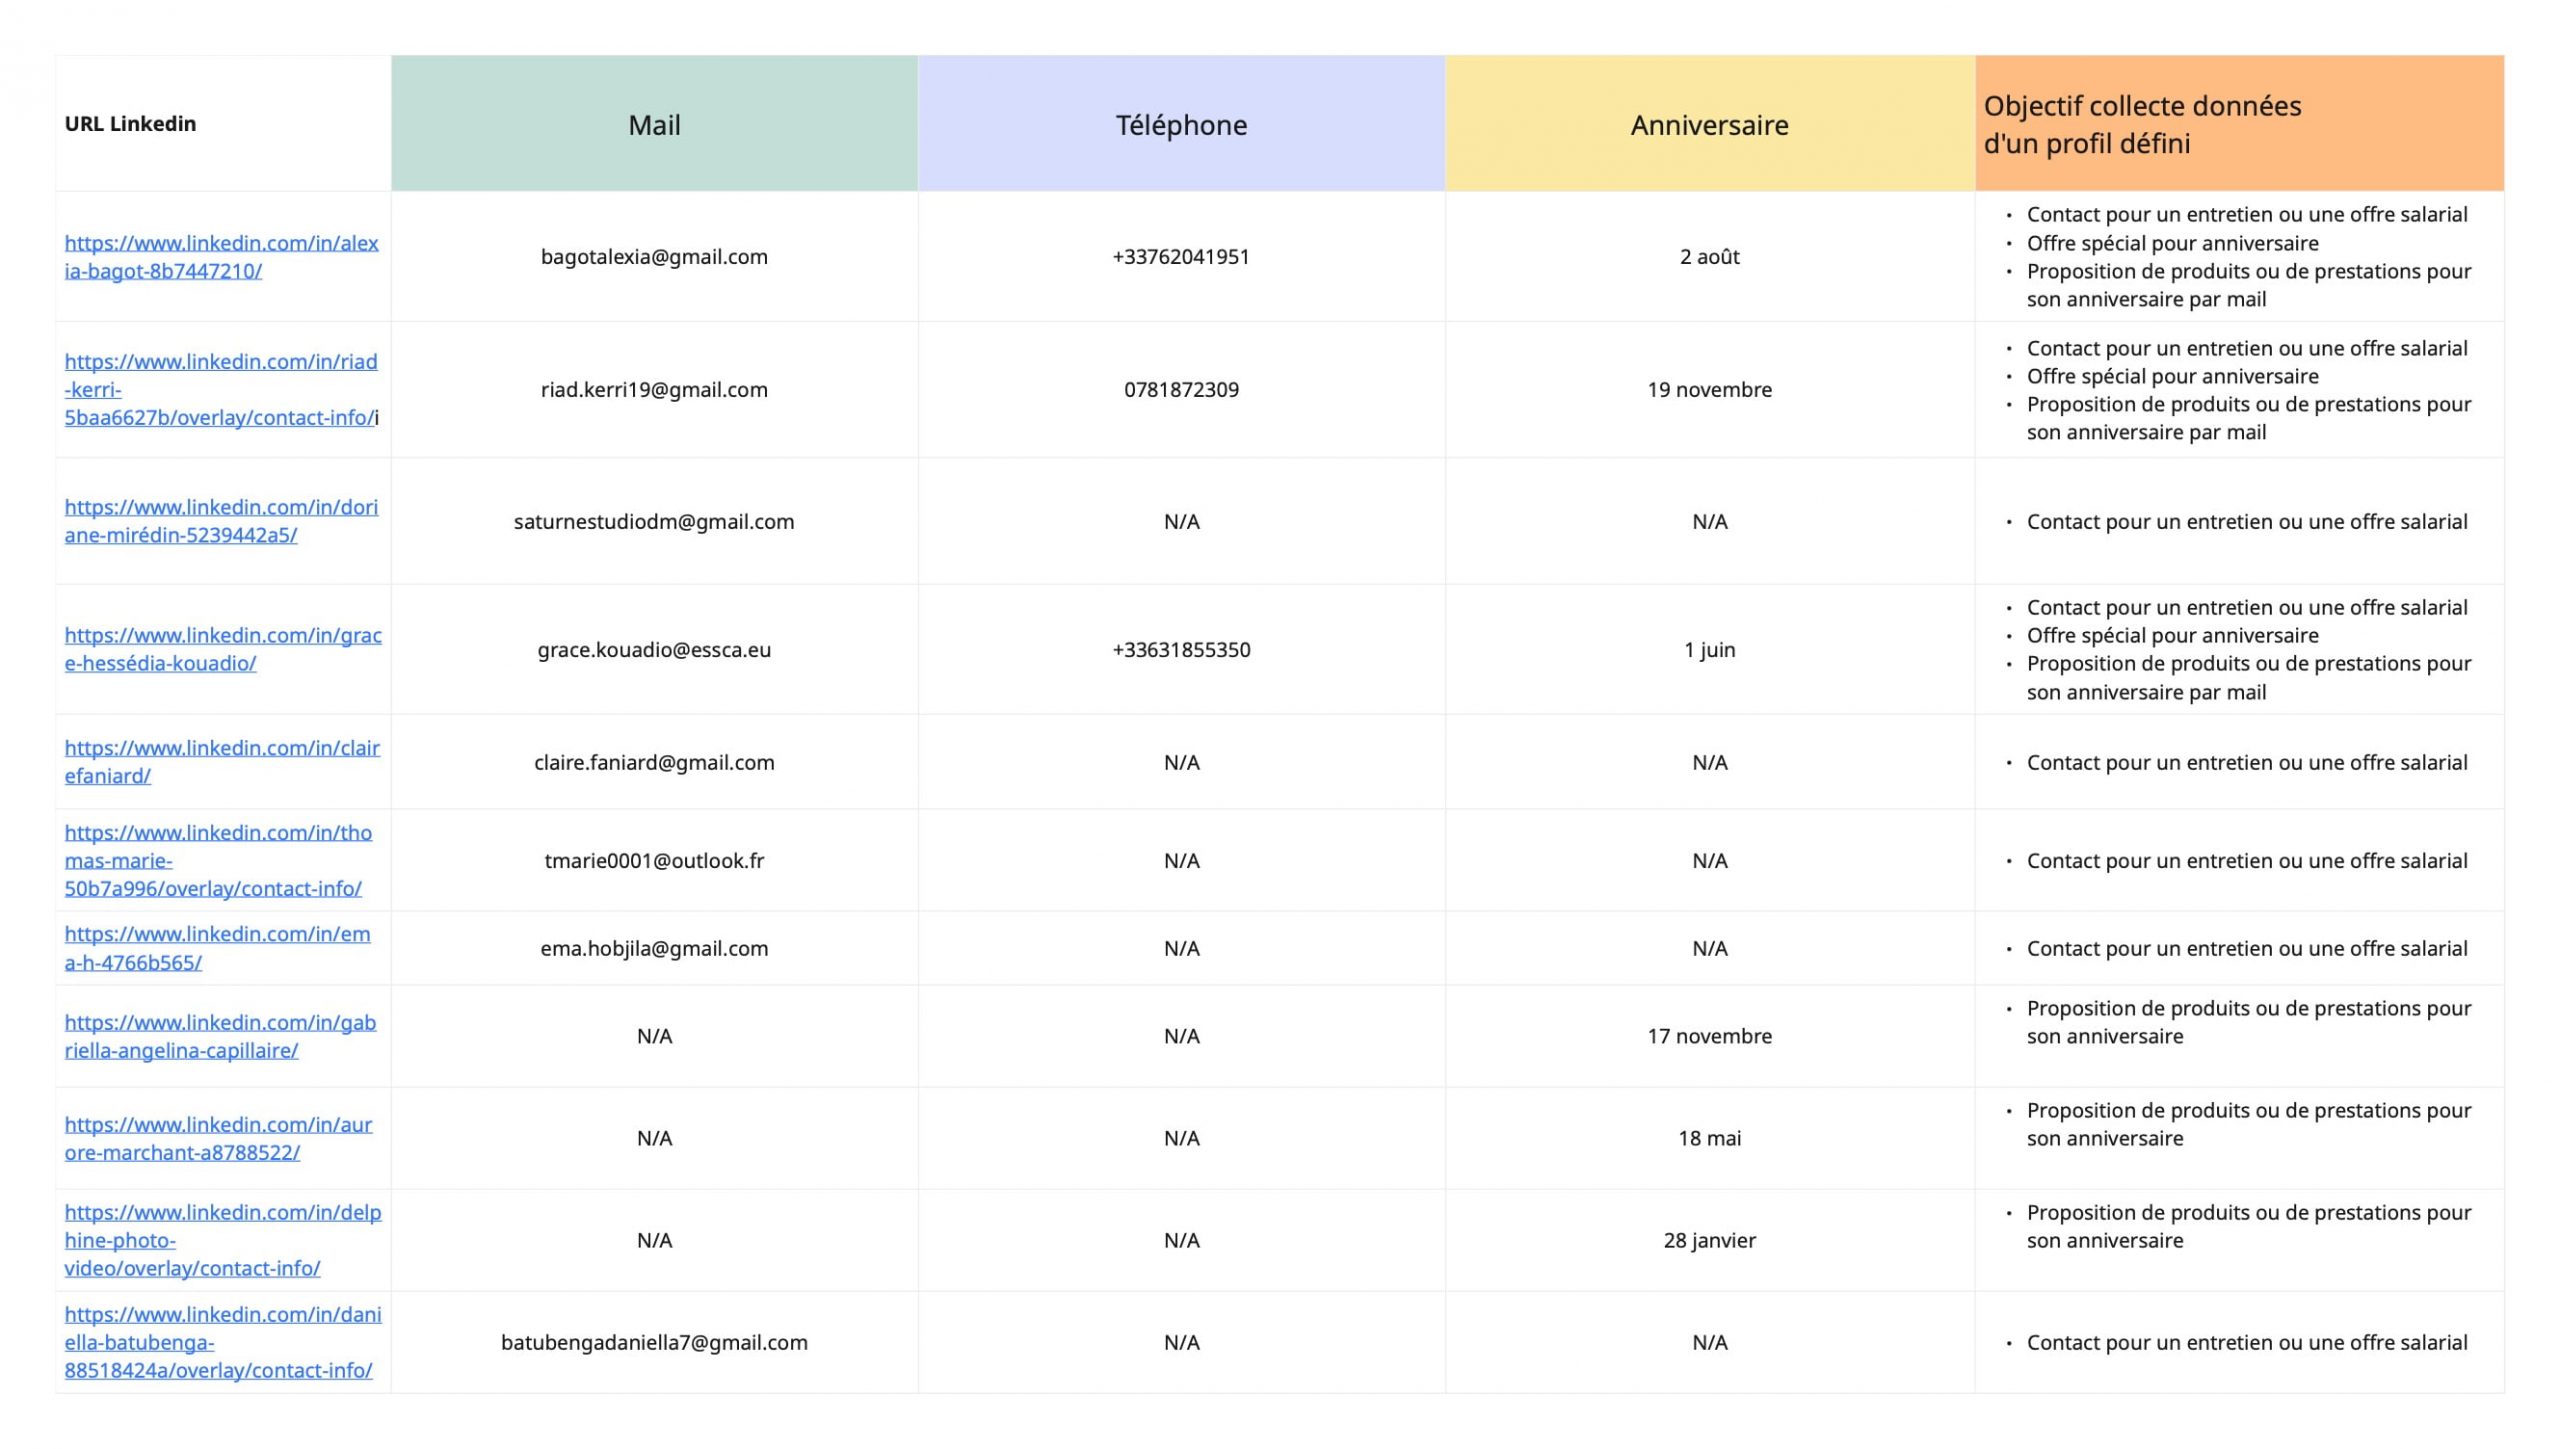Click the +33631855350 phone number cell
Image resolution: width=2560 pixels, height=1449 pixels.
pyautogui.click(x=1181, y=650)
